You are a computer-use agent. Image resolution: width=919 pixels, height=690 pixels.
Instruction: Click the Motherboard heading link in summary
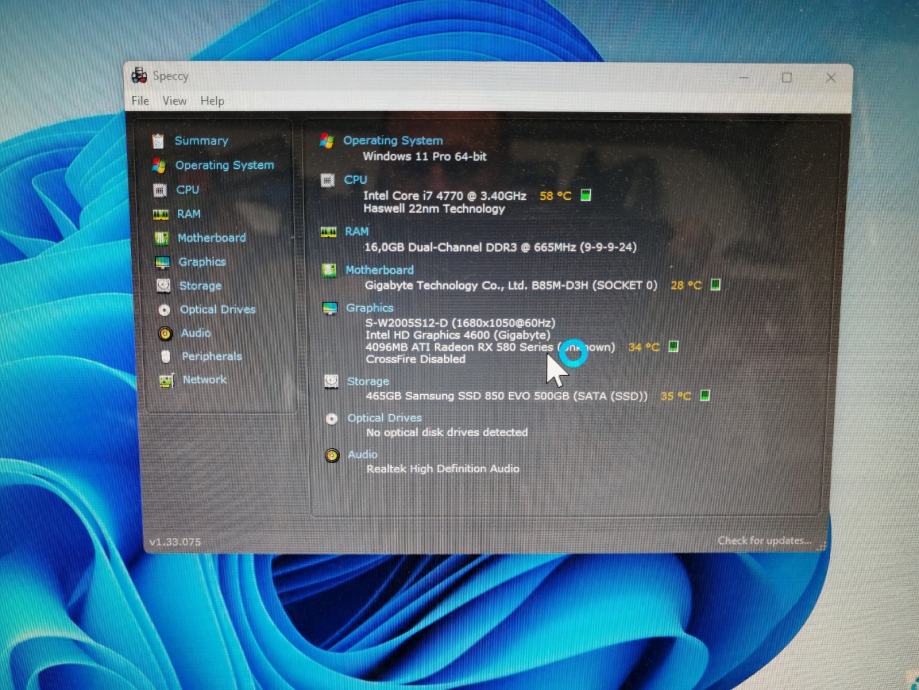tap(379, 270)
